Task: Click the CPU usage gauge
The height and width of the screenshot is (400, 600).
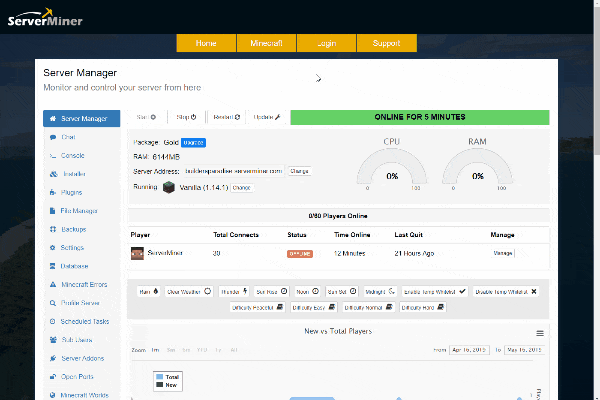Action: 392,166
